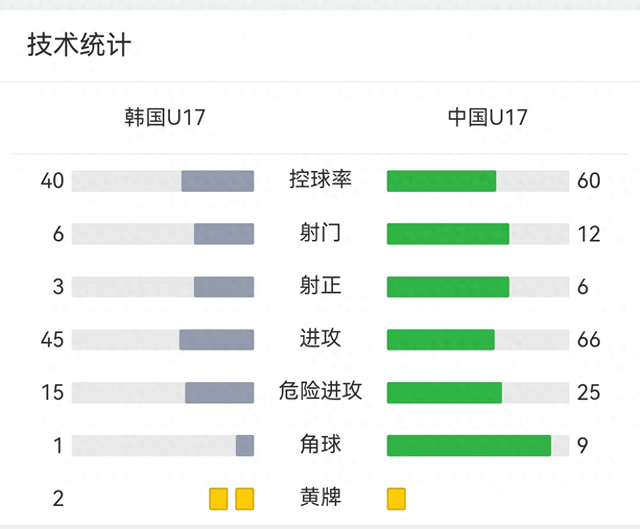Click China's green 射正 on-target bar
The width and height of the screenshot is (640, 529).
(x=448, y=287)
